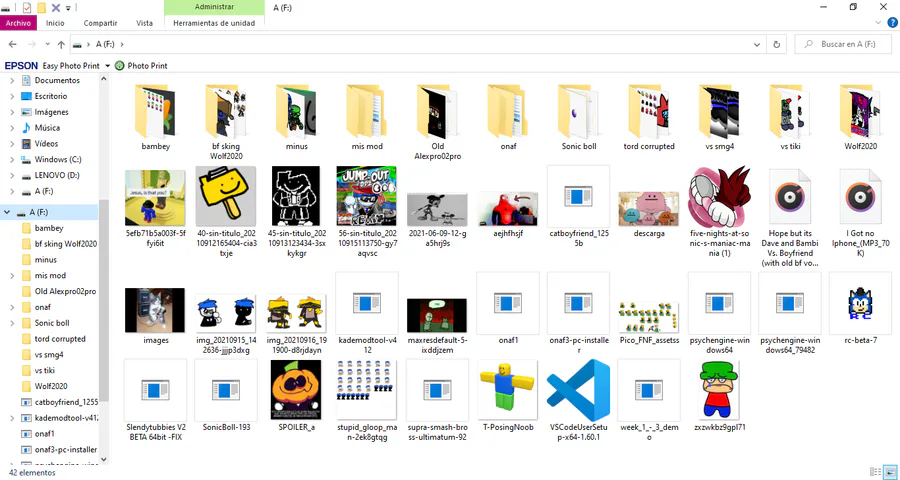The image size is (900, 480).
Task: Select the Slendytubbies V2 BETA 64bit file
Action: [155, 390]
